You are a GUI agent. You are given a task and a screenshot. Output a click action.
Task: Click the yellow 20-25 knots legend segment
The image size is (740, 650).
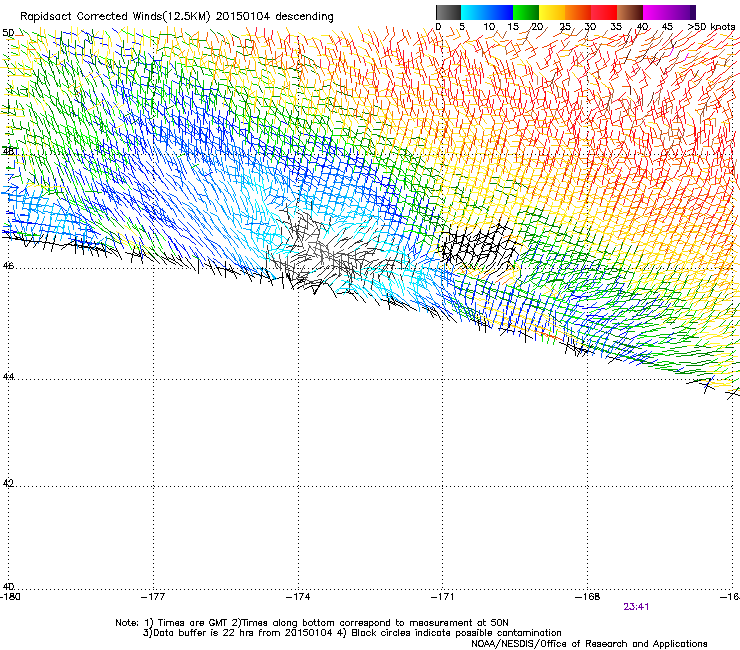552,12
